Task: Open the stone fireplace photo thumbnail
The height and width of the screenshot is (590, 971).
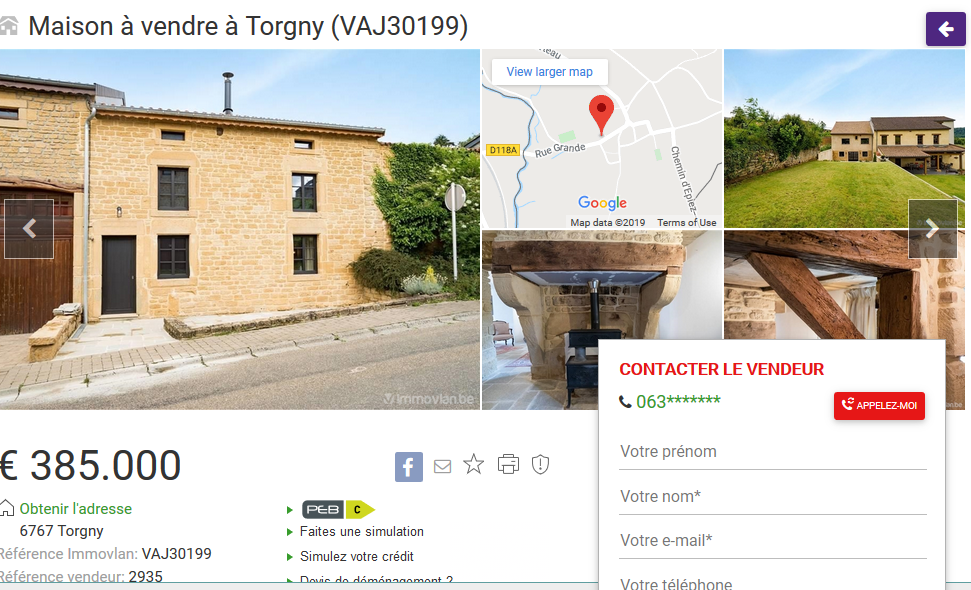Action: click(540, 320)
